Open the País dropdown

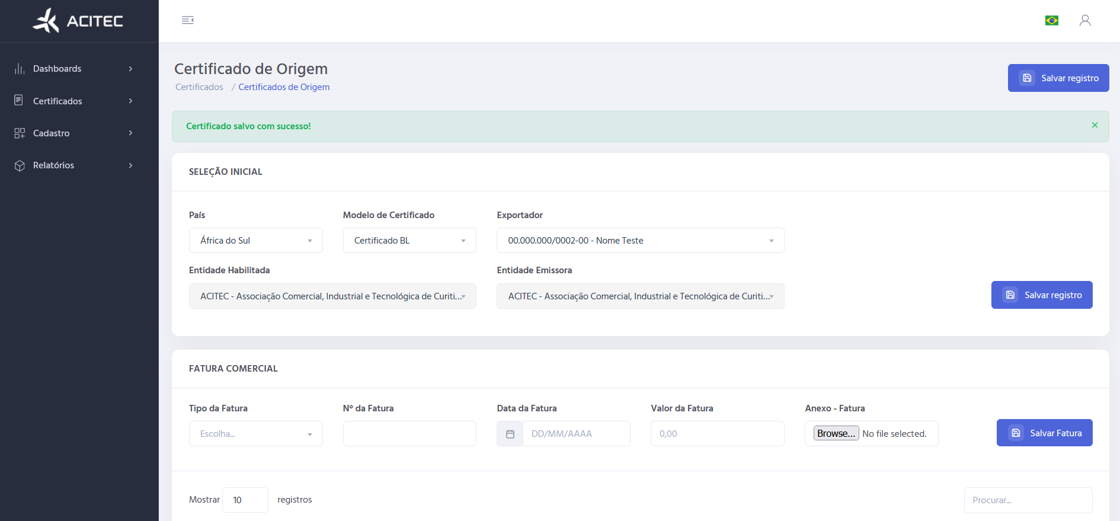point(255,241)
